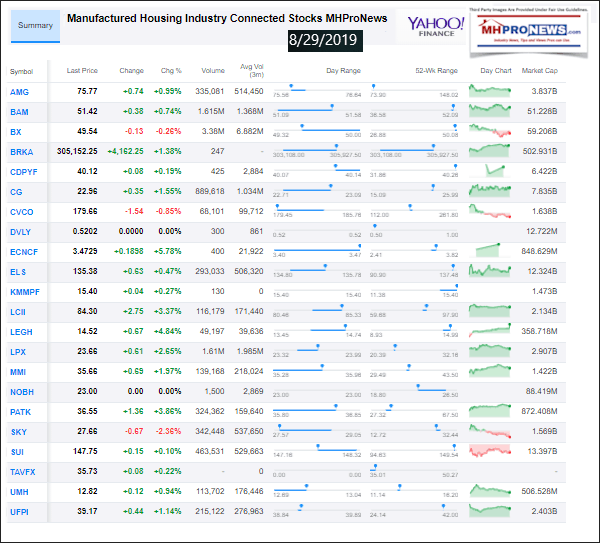Click the DVLY market cap 12.722M

point(541,231)
